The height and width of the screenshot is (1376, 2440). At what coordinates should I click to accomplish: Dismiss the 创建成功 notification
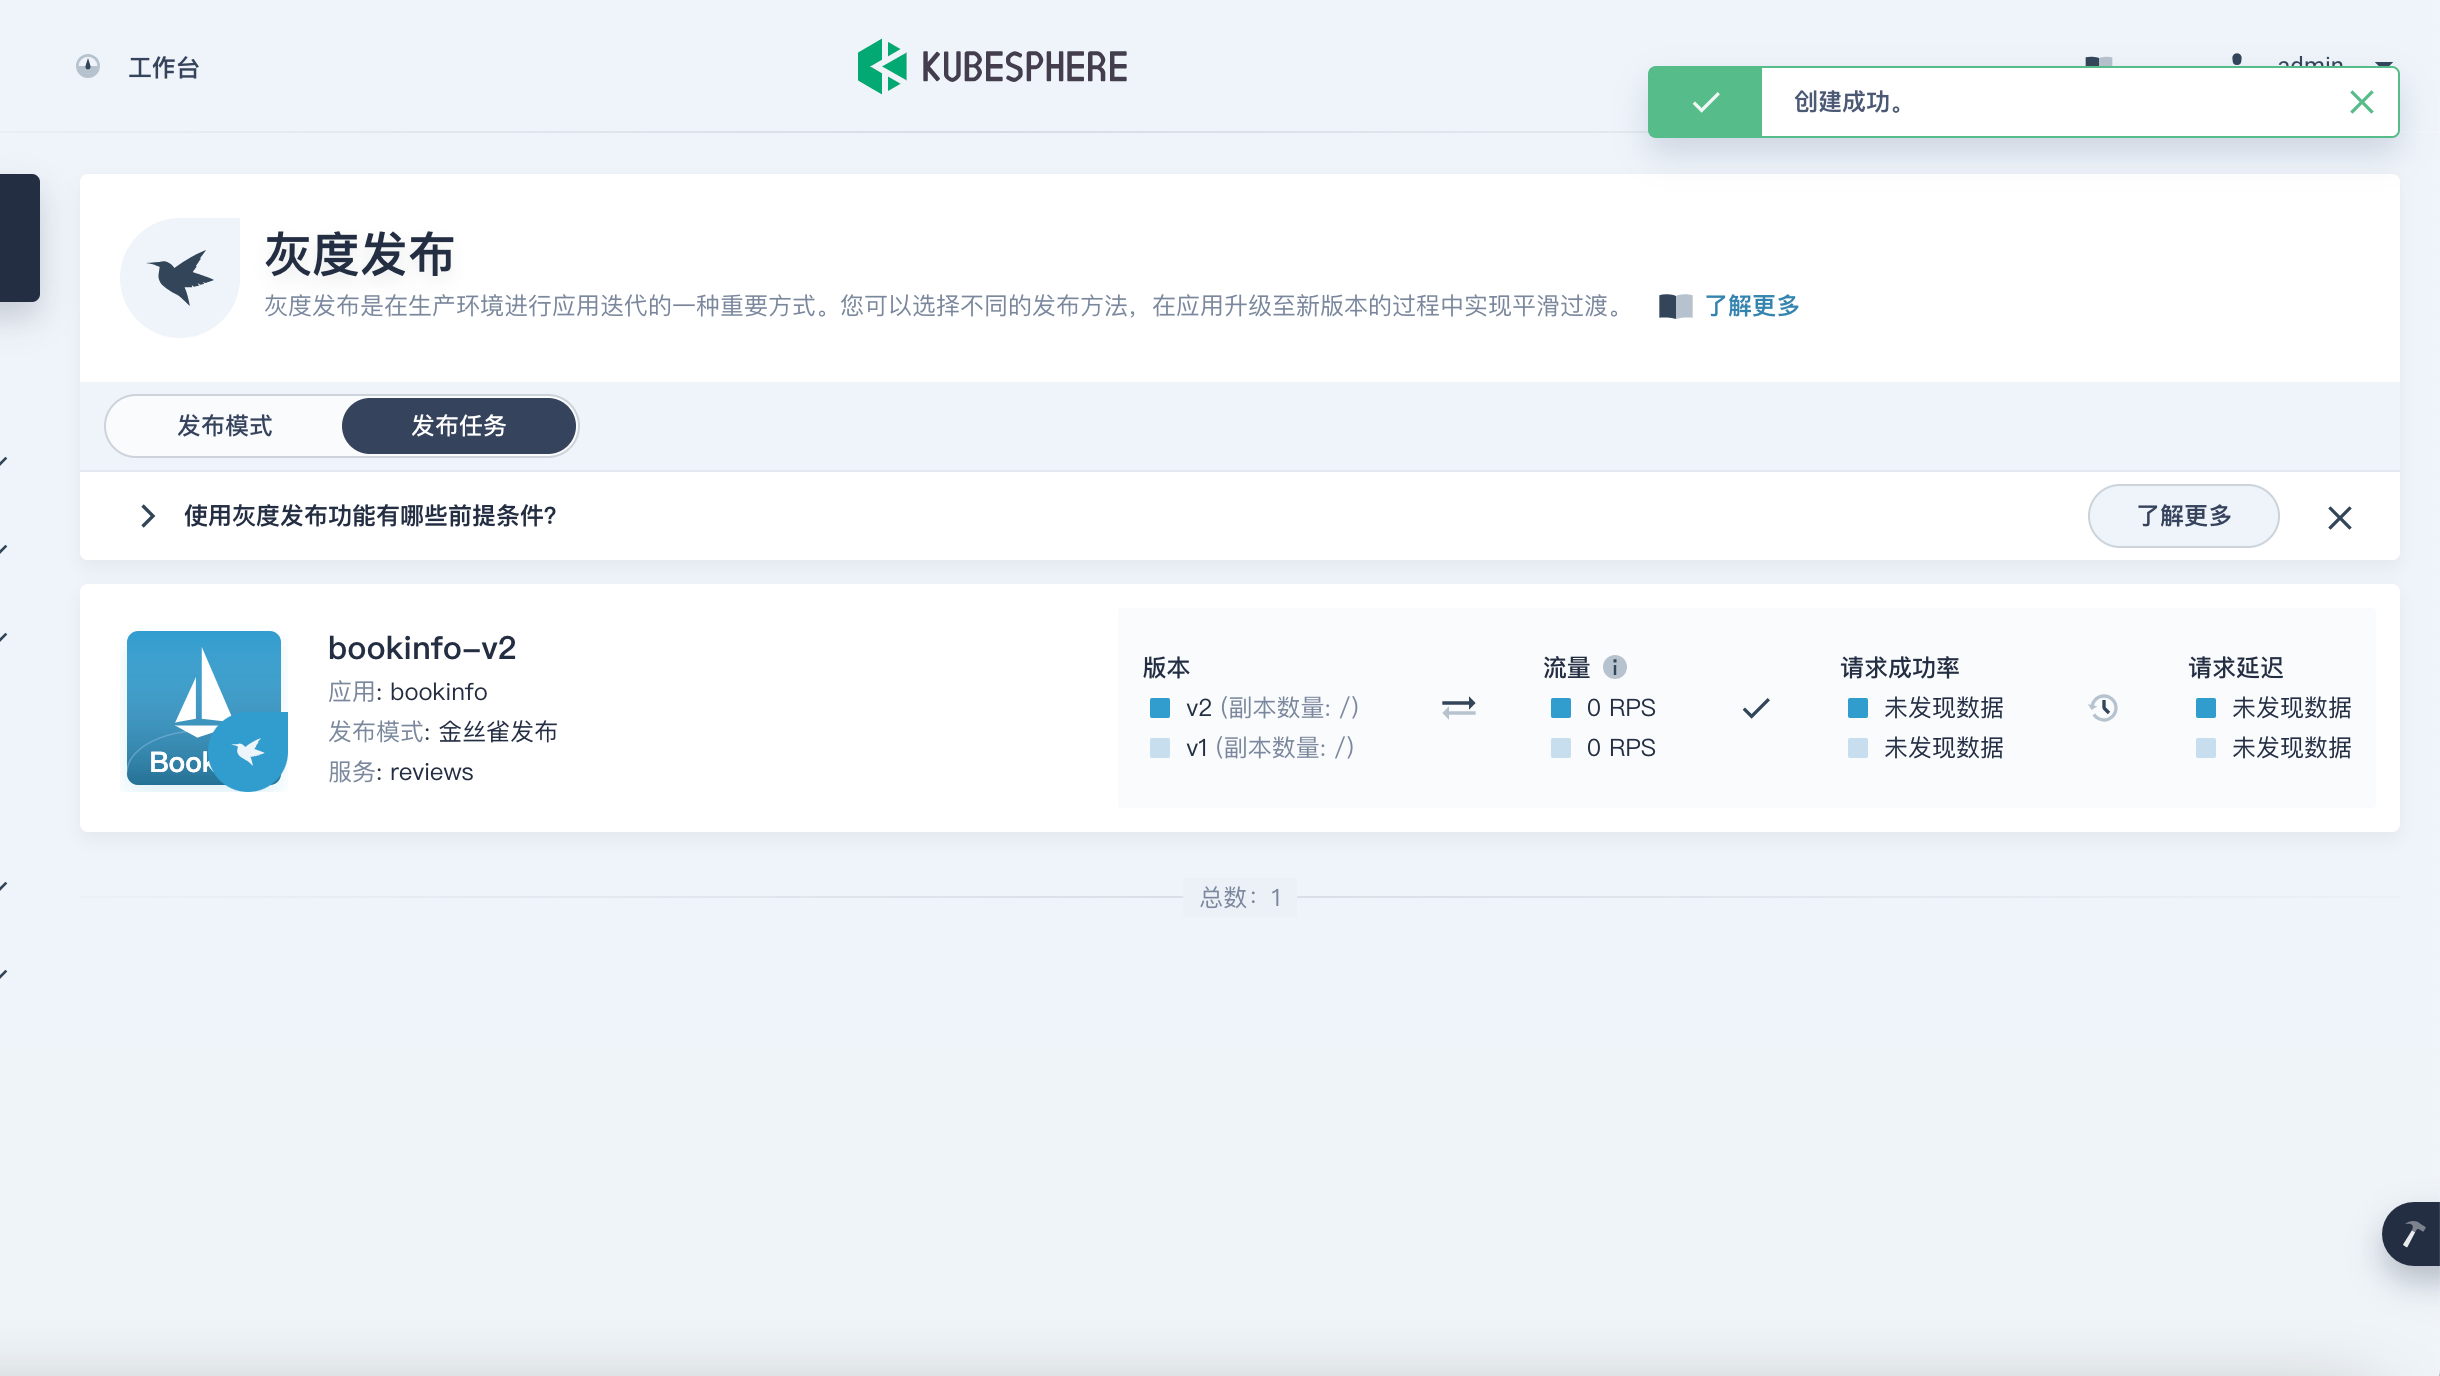[2362, 102]
